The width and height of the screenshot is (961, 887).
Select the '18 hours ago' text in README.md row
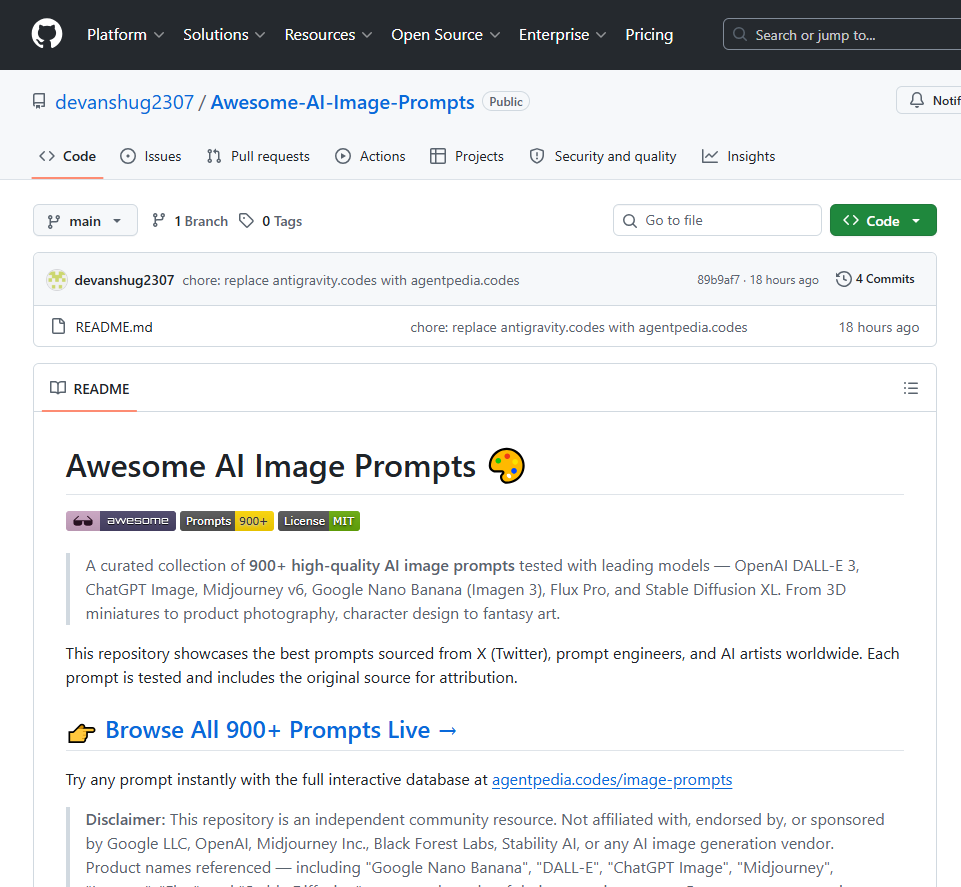879,327
